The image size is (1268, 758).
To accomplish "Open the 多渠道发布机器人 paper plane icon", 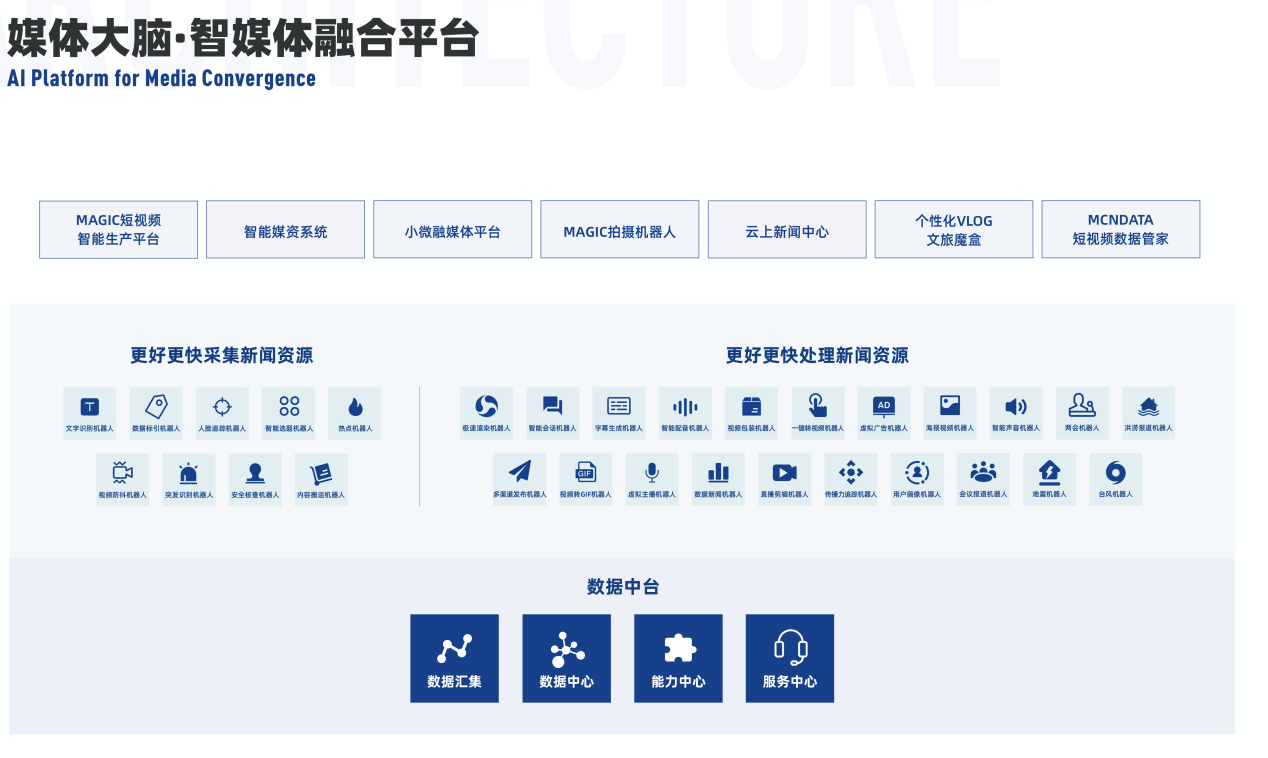I will coord(520,472).
